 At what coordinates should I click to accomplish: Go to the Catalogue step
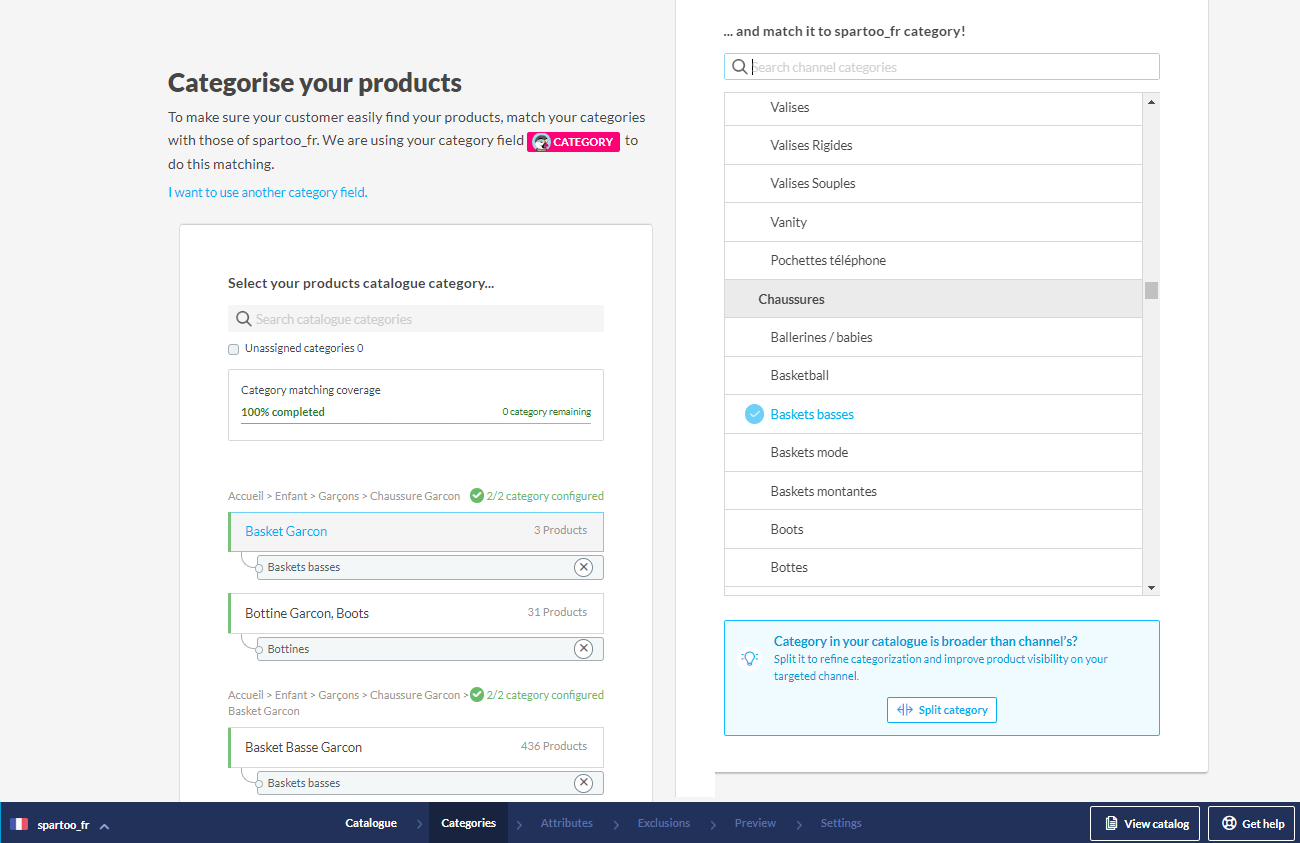(x=371, y=823)
